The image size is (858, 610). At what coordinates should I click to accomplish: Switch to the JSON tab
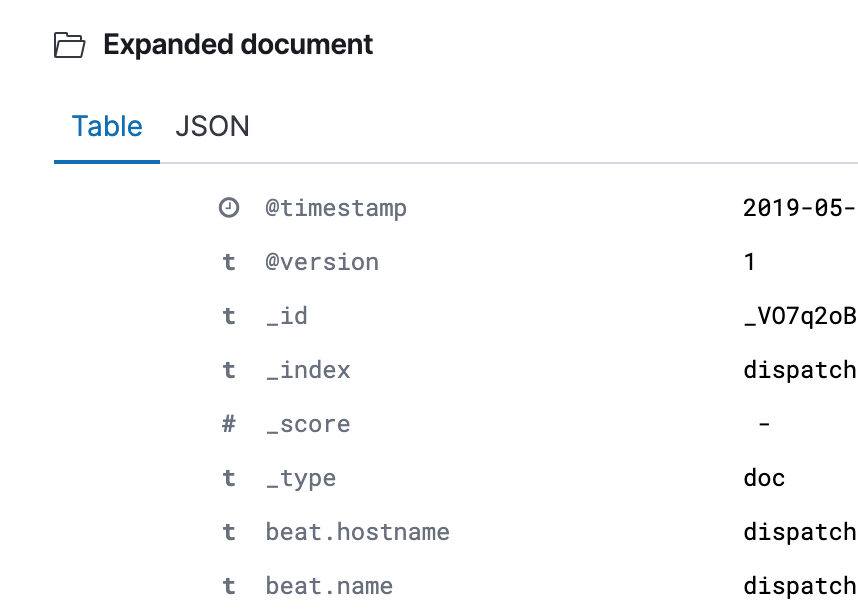[x=212, y=126]
